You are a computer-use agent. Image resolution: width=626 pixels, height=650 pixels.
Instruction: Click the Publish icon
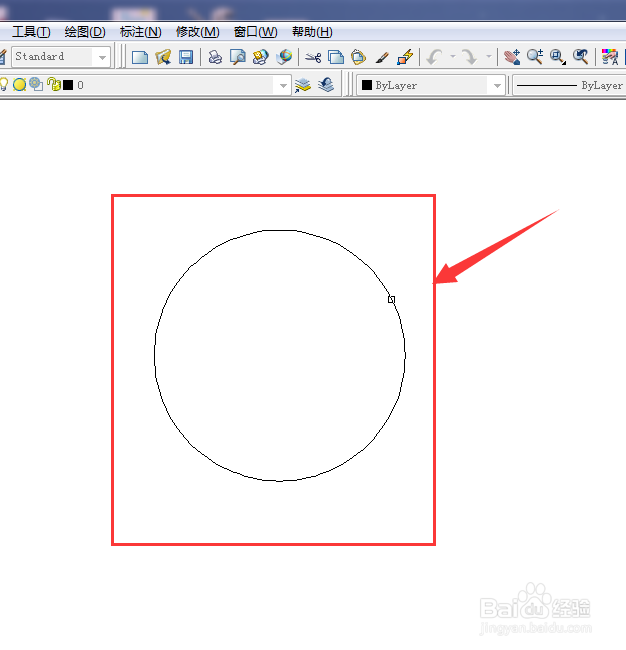[260, 57]
